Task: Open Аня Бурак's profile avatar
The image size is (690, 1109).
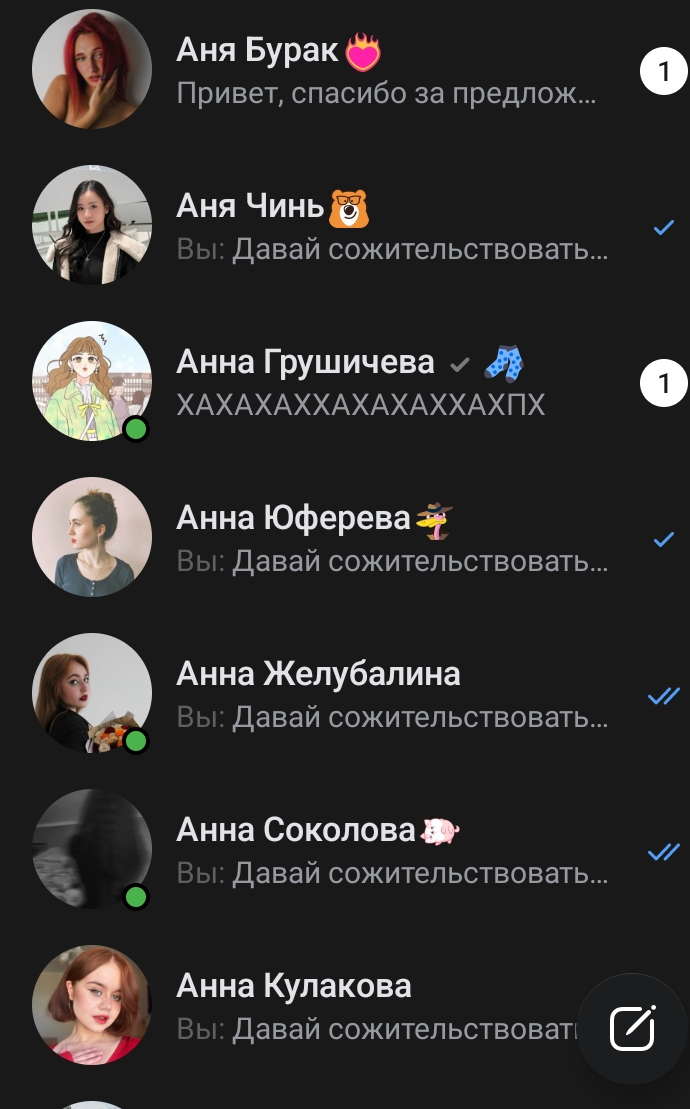Action: (92, 69)
